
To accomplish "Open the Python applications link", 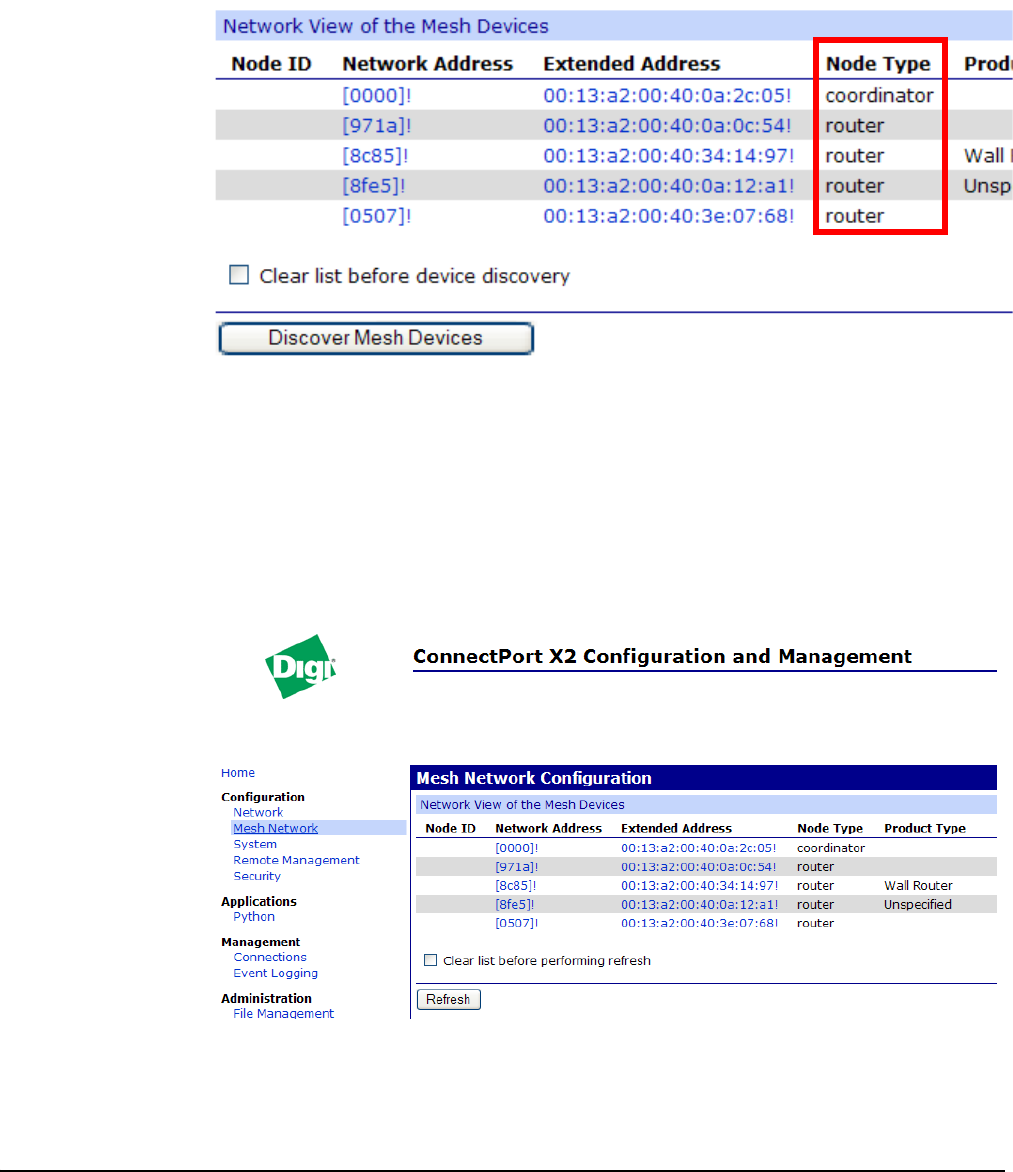I will (254, 916).
